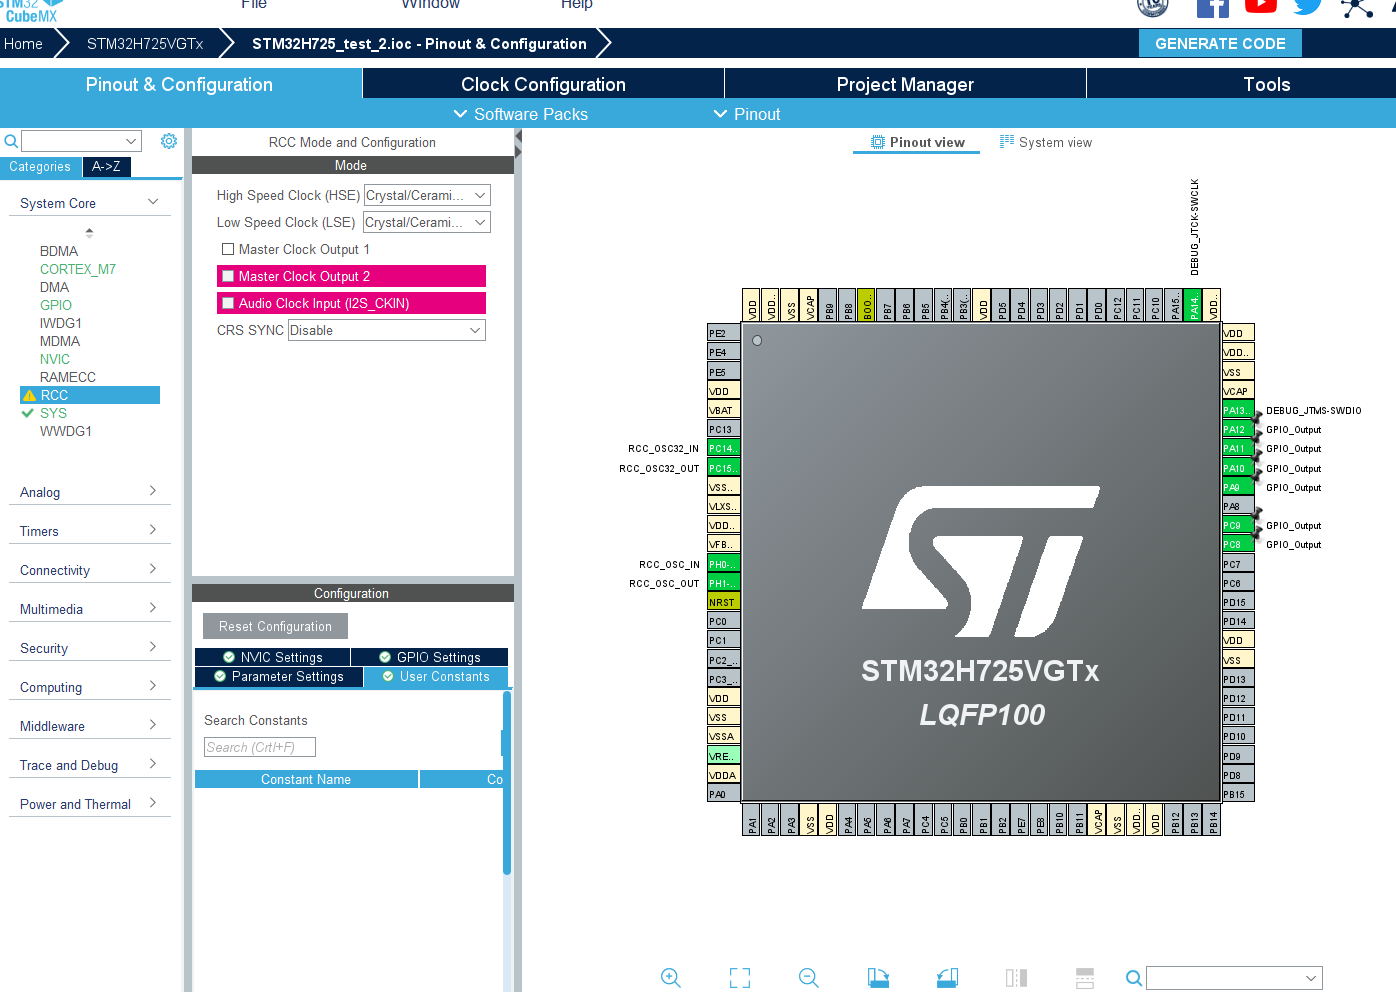Select pin PH0 RCC_OSC_IN
The image size is (1396, 992).
(723, 564)
